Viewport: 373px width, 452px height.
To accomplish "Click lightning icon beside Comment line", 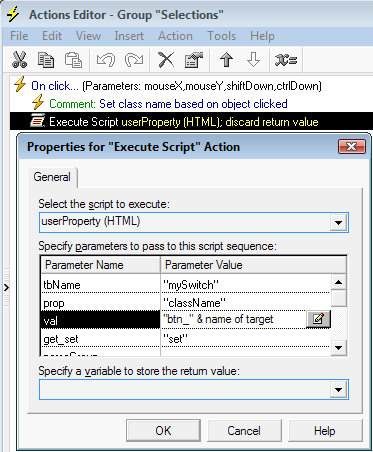I will 38,102.
